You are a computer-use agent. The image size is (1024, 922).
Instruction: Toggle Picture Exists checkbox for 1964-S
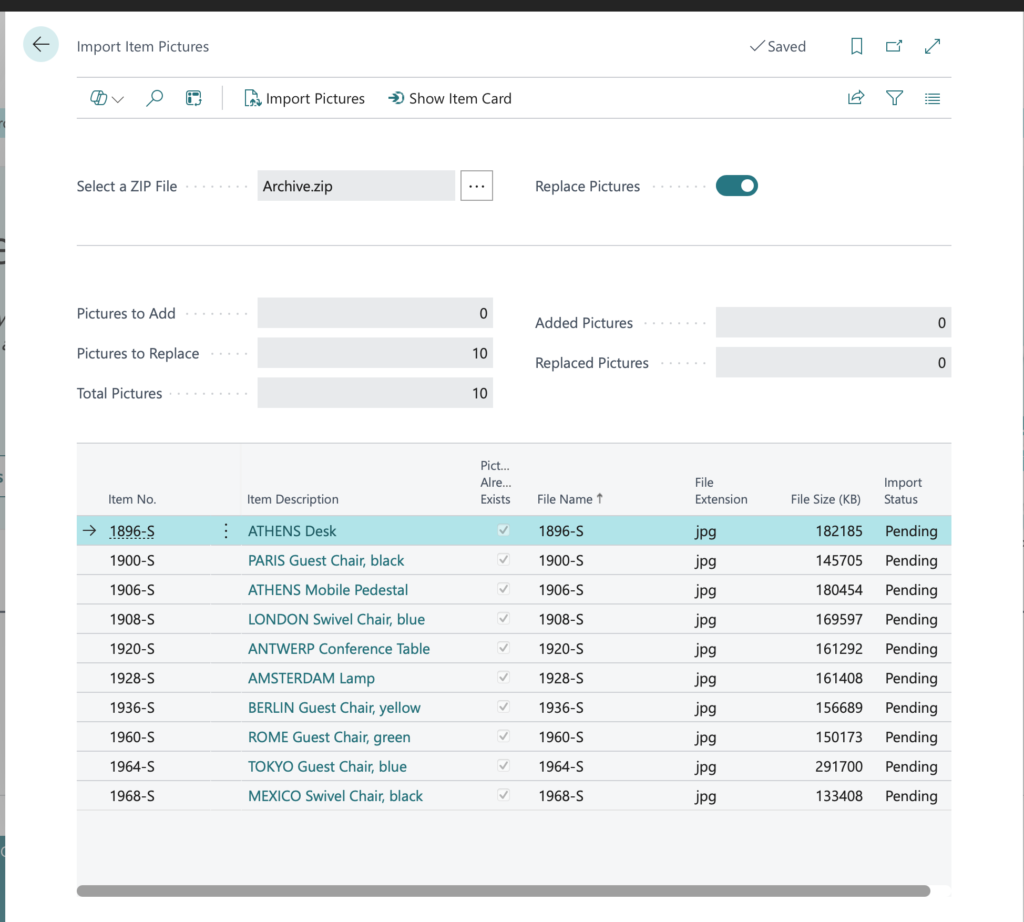503,765
